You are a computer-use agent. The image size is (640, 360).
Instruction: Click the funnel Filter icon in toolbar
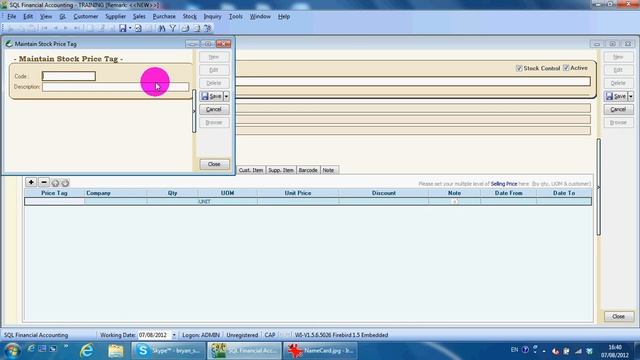point(173,28)
